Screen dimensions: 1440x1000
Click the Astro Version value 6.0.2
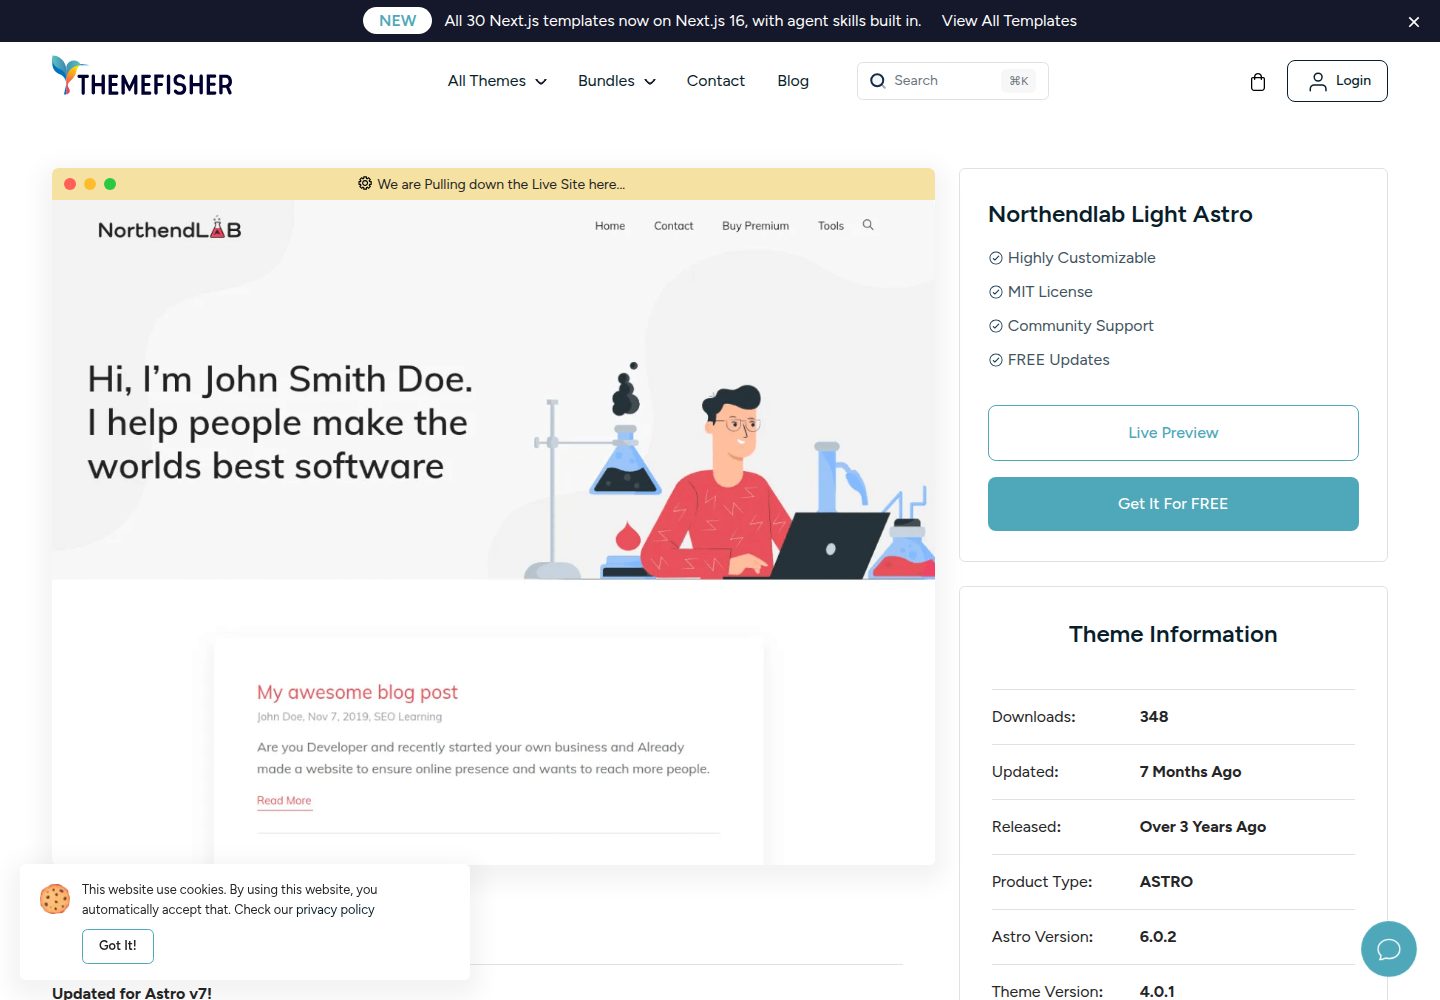1158,937
